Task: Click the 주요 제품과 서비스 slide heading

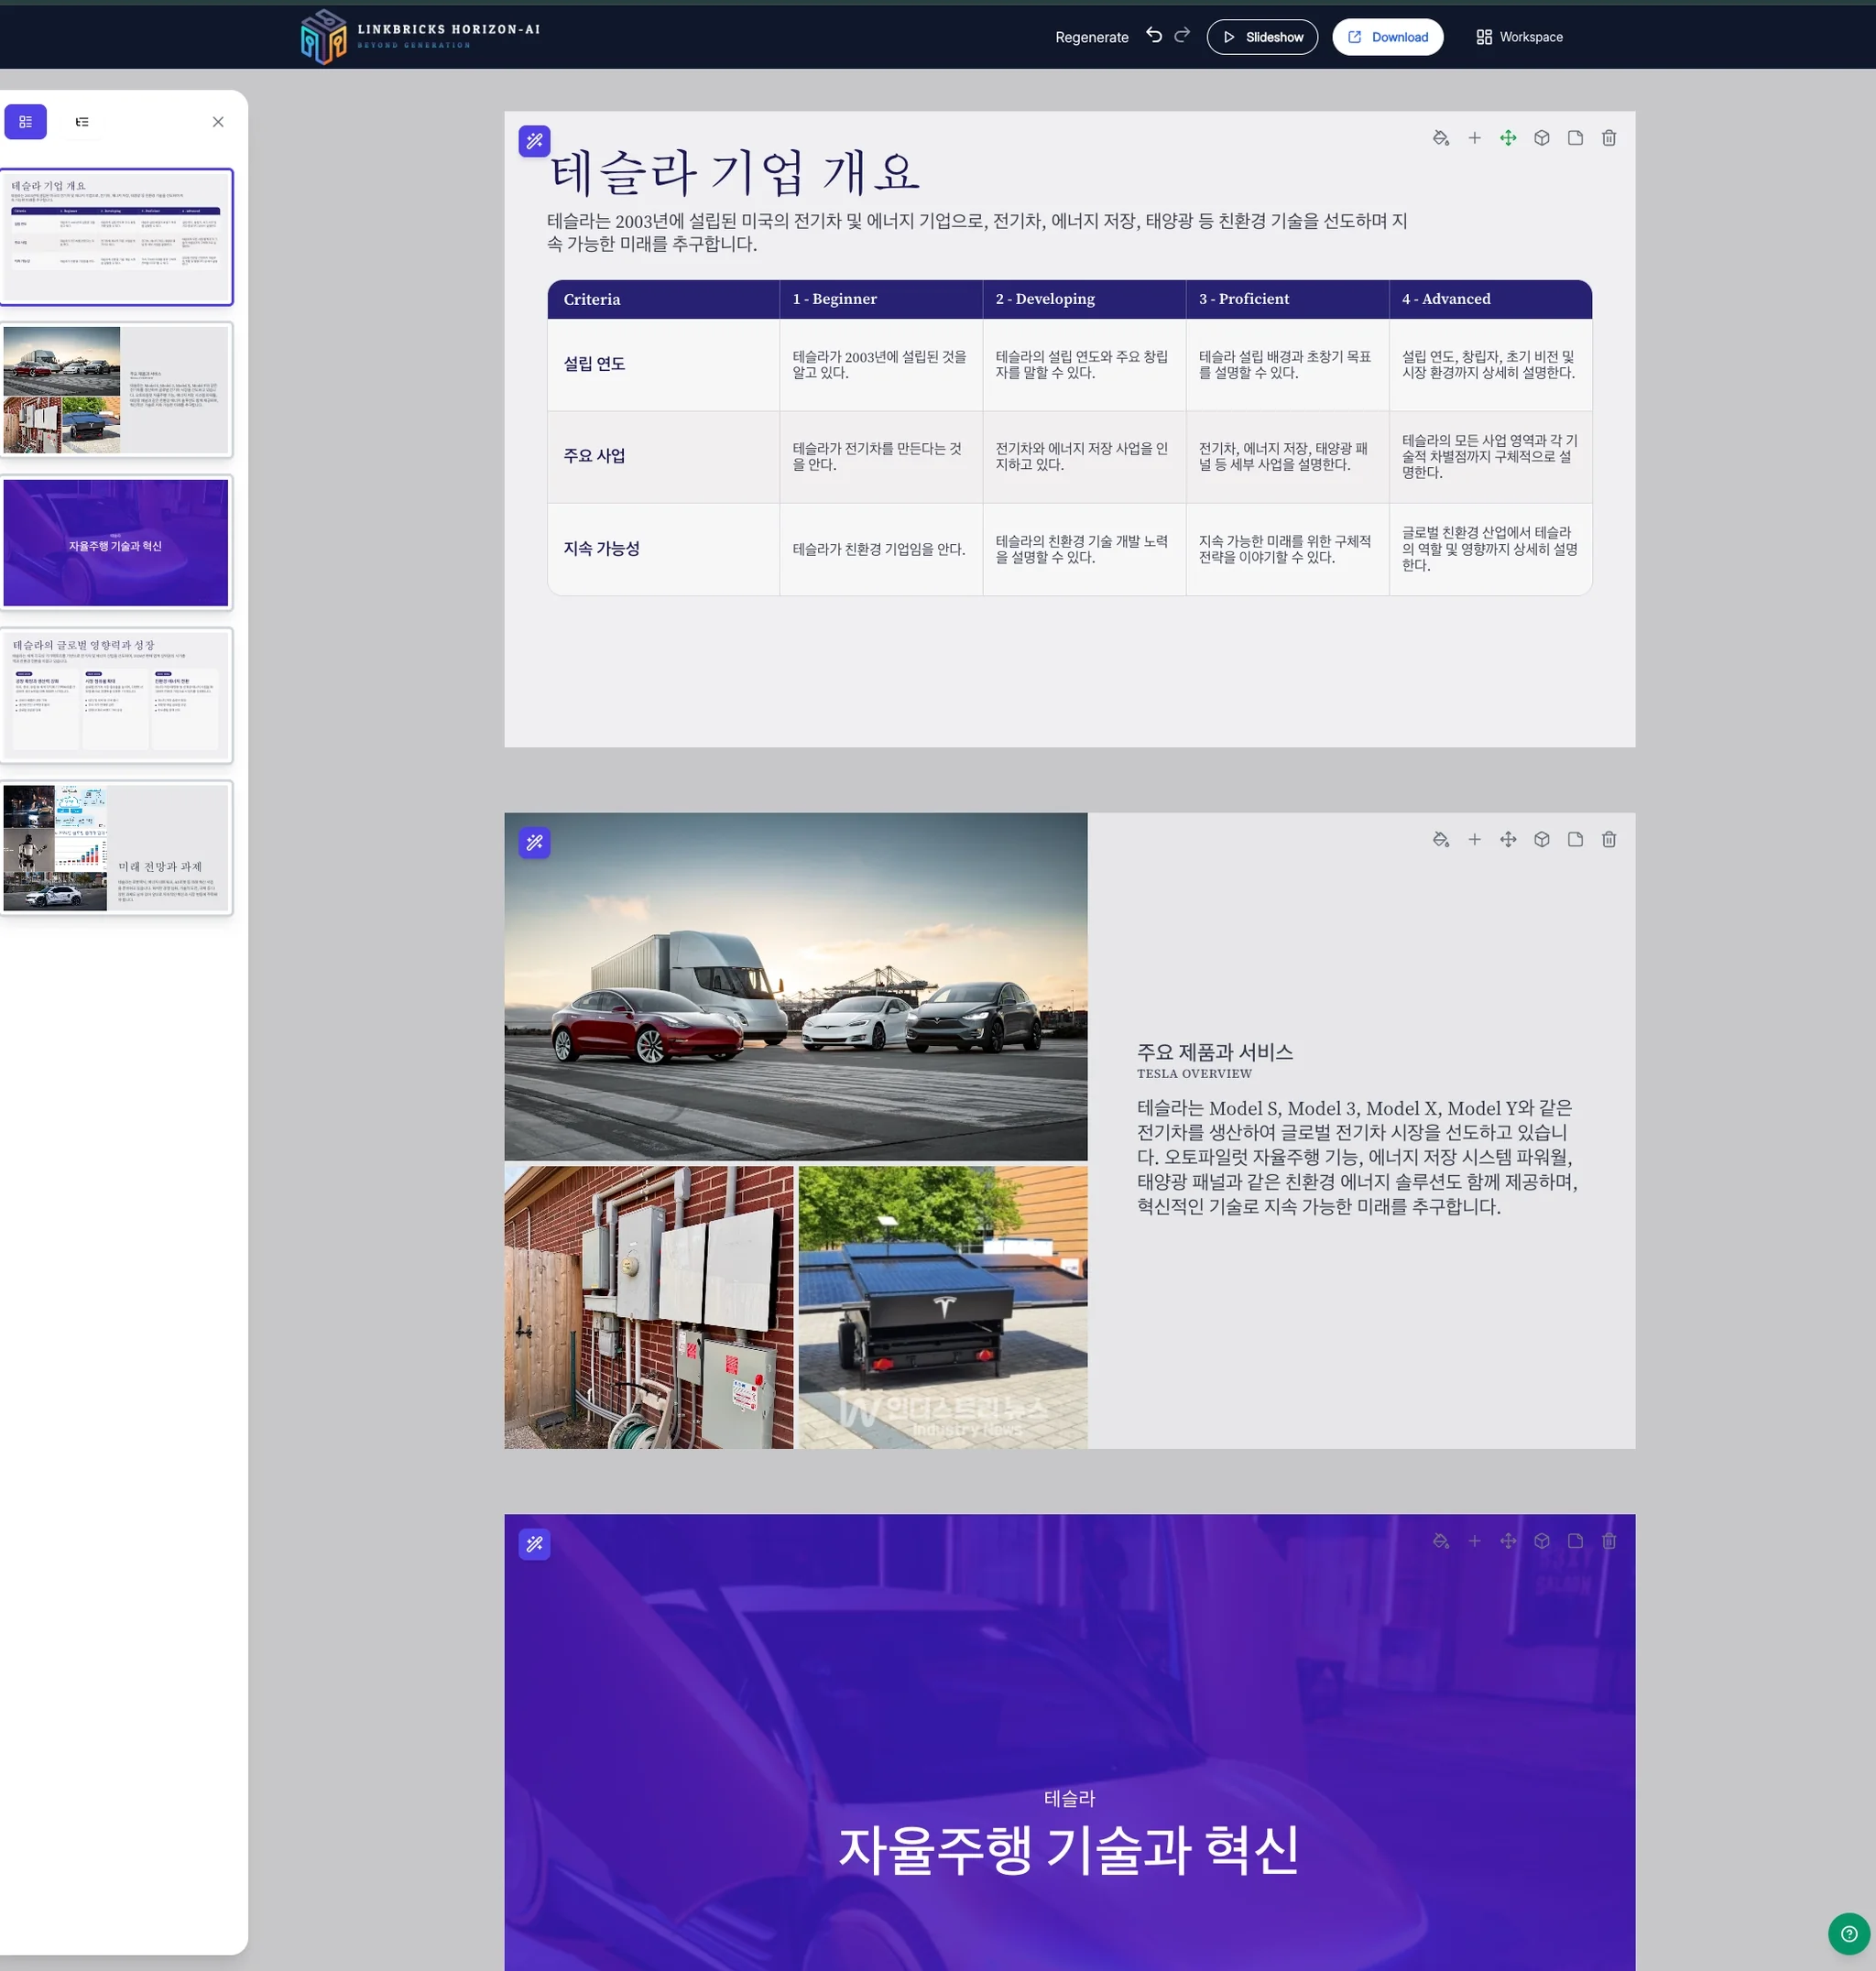Action: pos(1215,1051)
